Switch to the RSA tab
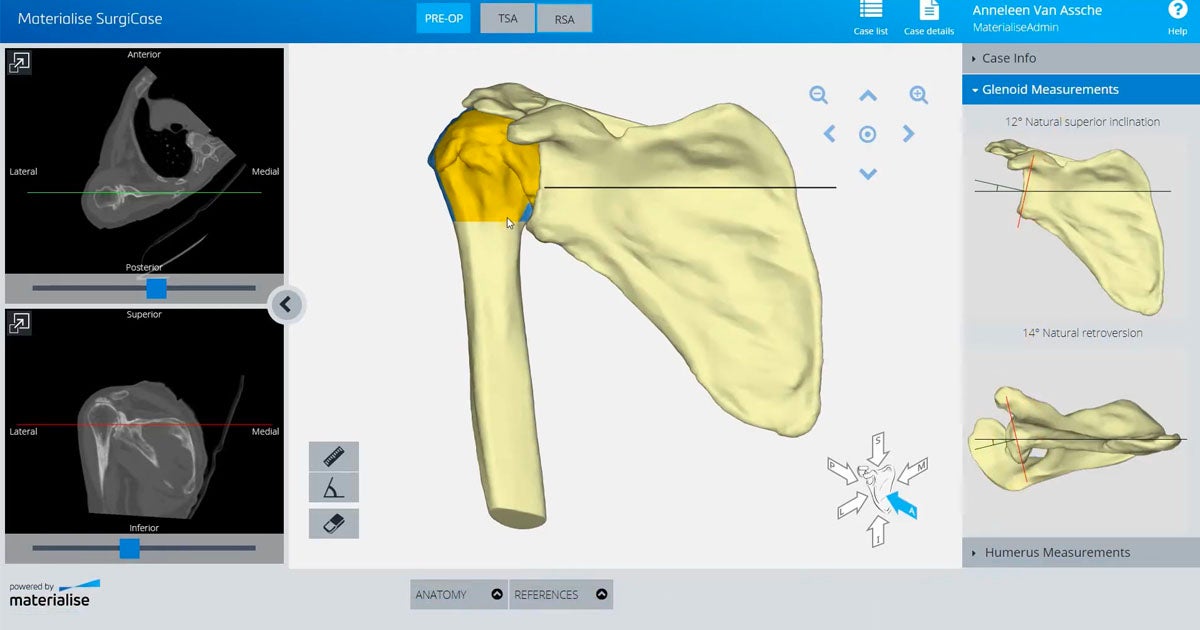Screen dimensions: 1200x630 565,18
